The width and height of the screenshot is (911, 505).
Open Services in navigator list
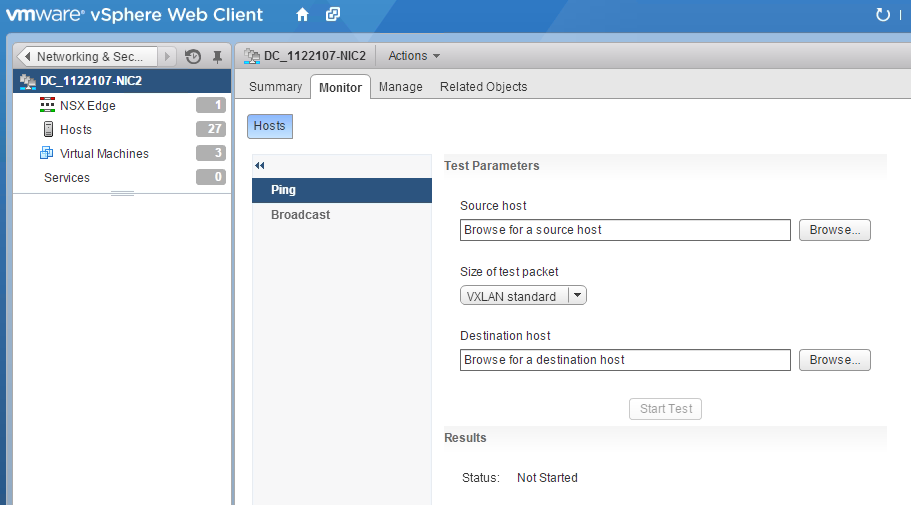pos(67,178)
